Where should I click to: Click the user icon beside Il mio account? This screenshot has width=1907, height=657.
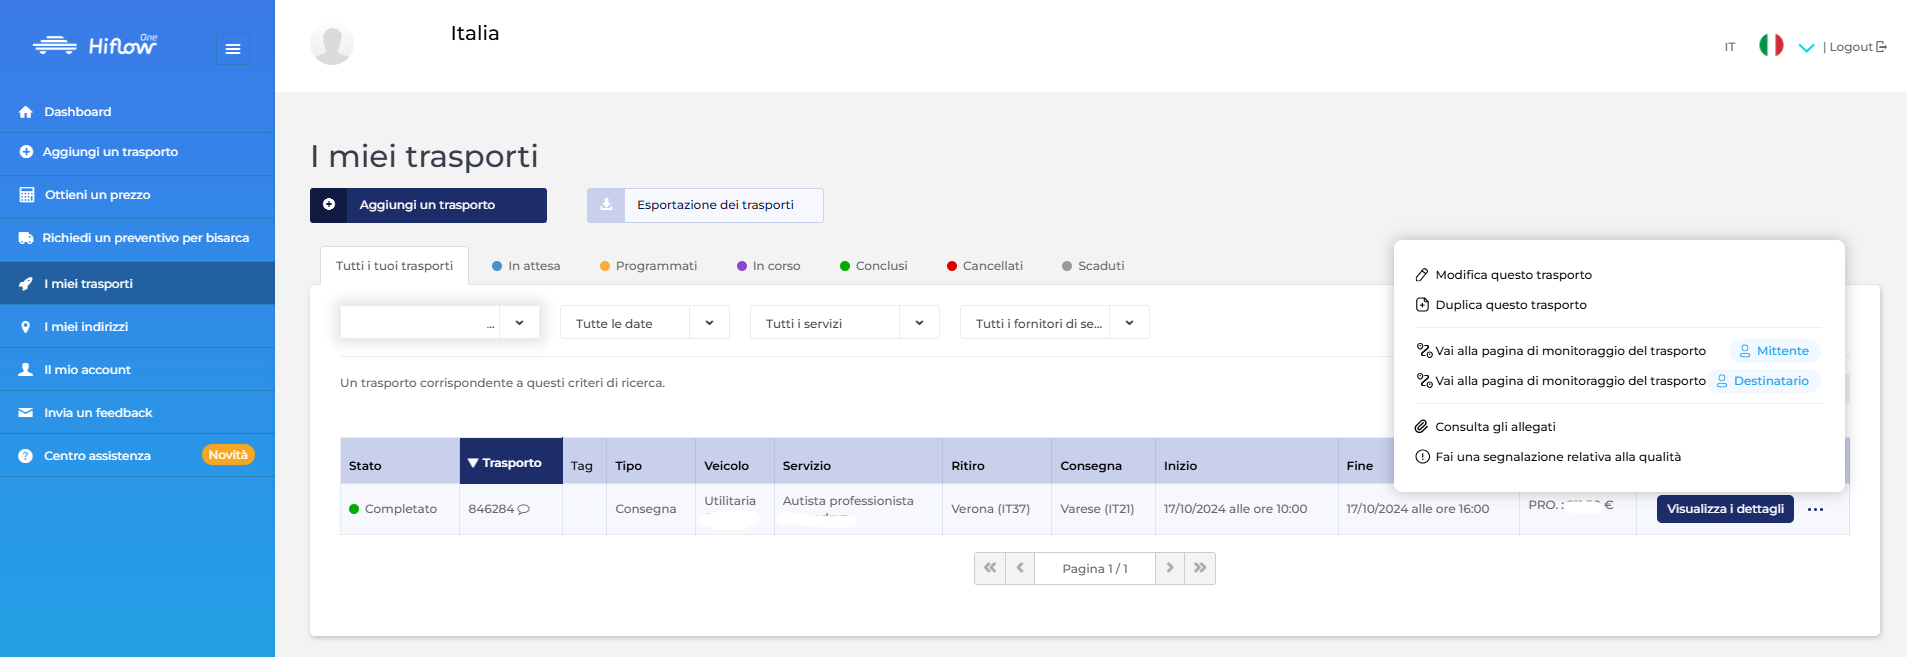[x=26, y=370]
